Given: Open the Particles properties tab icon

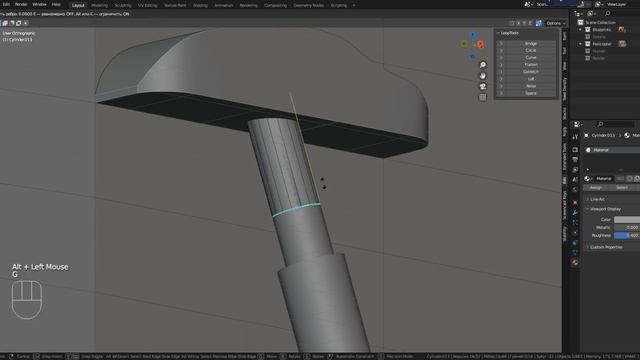Looking at the screenshot, I should coord(575,222).
